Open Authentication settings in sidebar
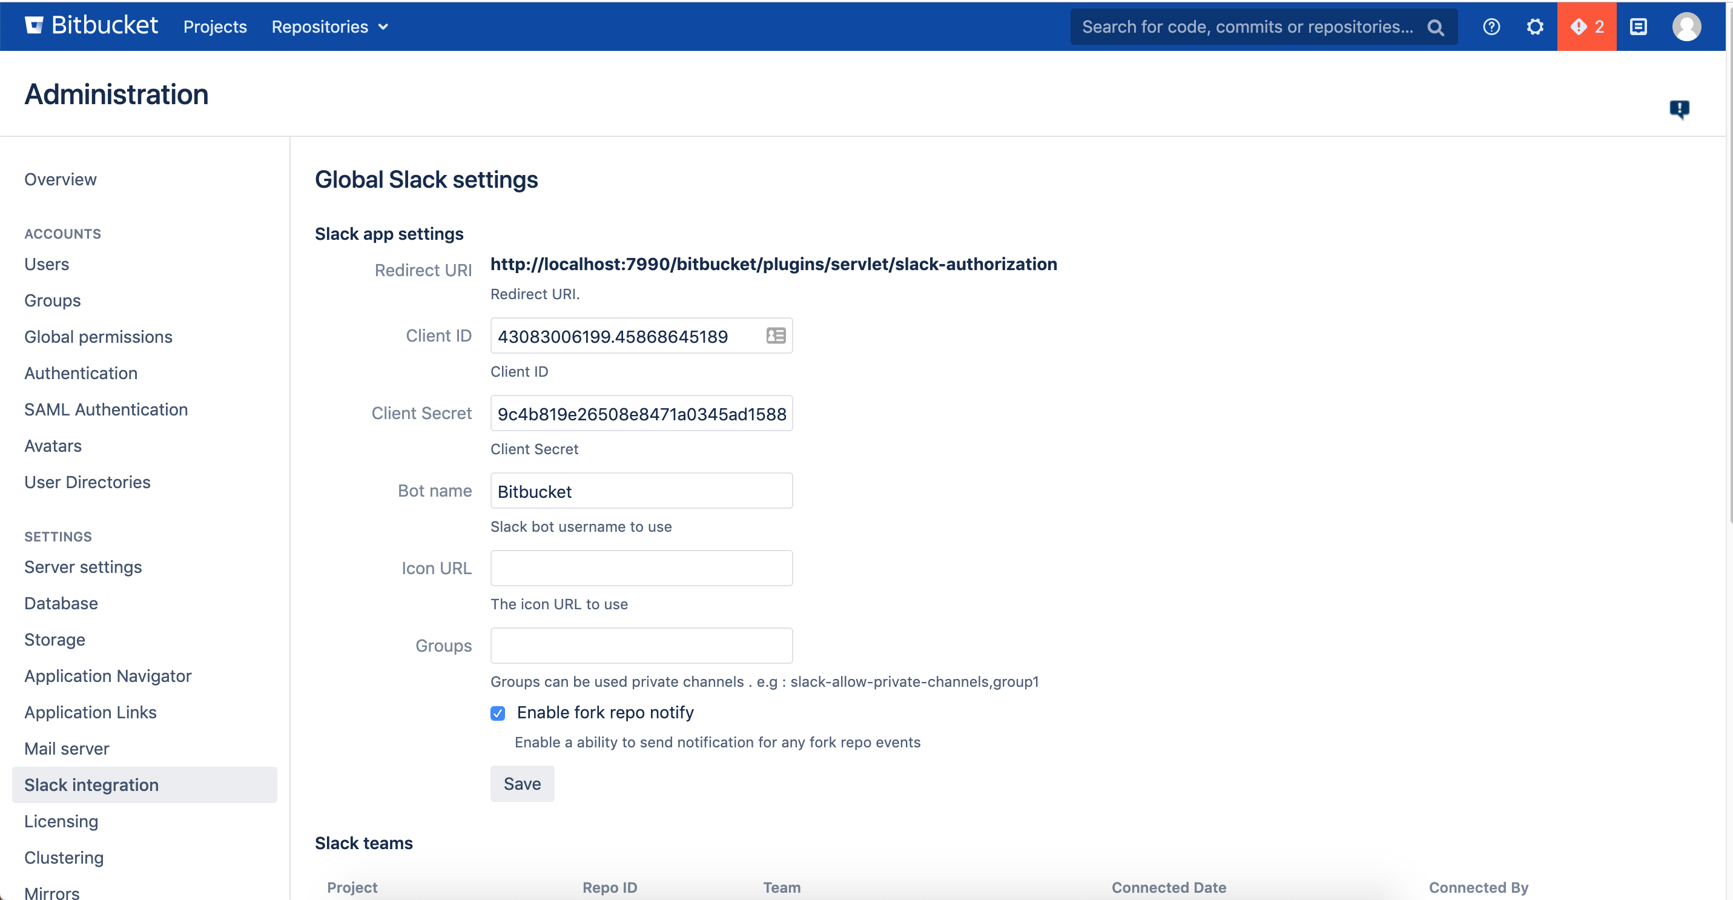Image resolution: width=1733 pixels, height=900 pixels. tap(81, 373)
